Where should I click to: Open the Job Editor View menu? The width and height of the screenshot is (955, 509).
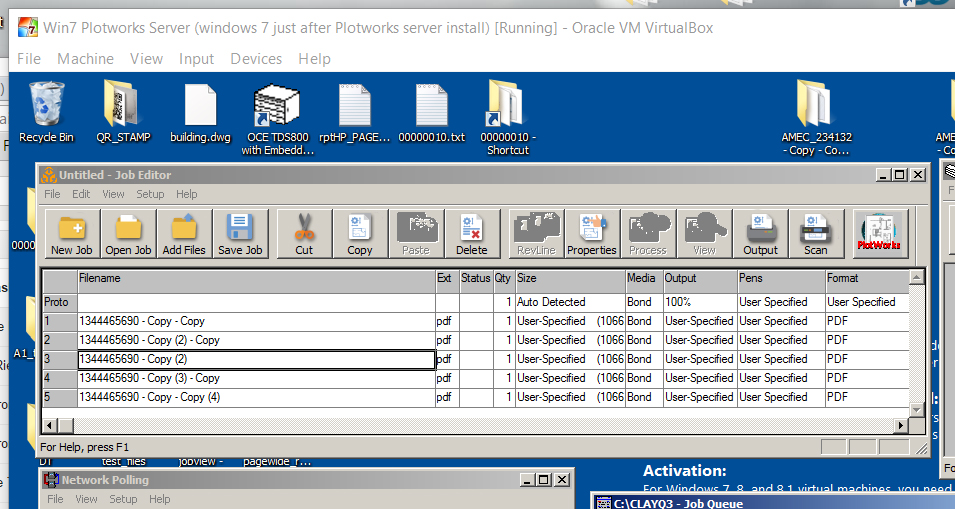pyautogui.click(x=113, y=194)
